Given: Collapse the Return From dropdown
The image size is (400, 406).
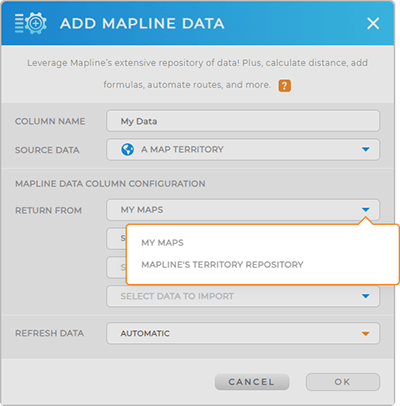Looking at the screenshot, I should (243, 210).
